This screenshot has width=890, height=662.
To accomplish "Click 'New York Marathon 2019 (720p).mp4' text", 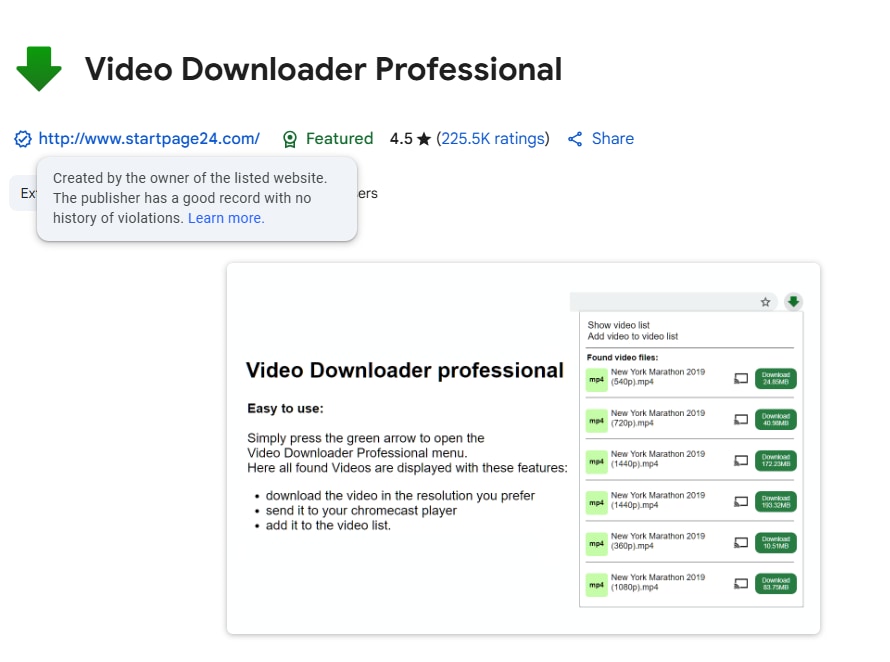I will [658, 418].
